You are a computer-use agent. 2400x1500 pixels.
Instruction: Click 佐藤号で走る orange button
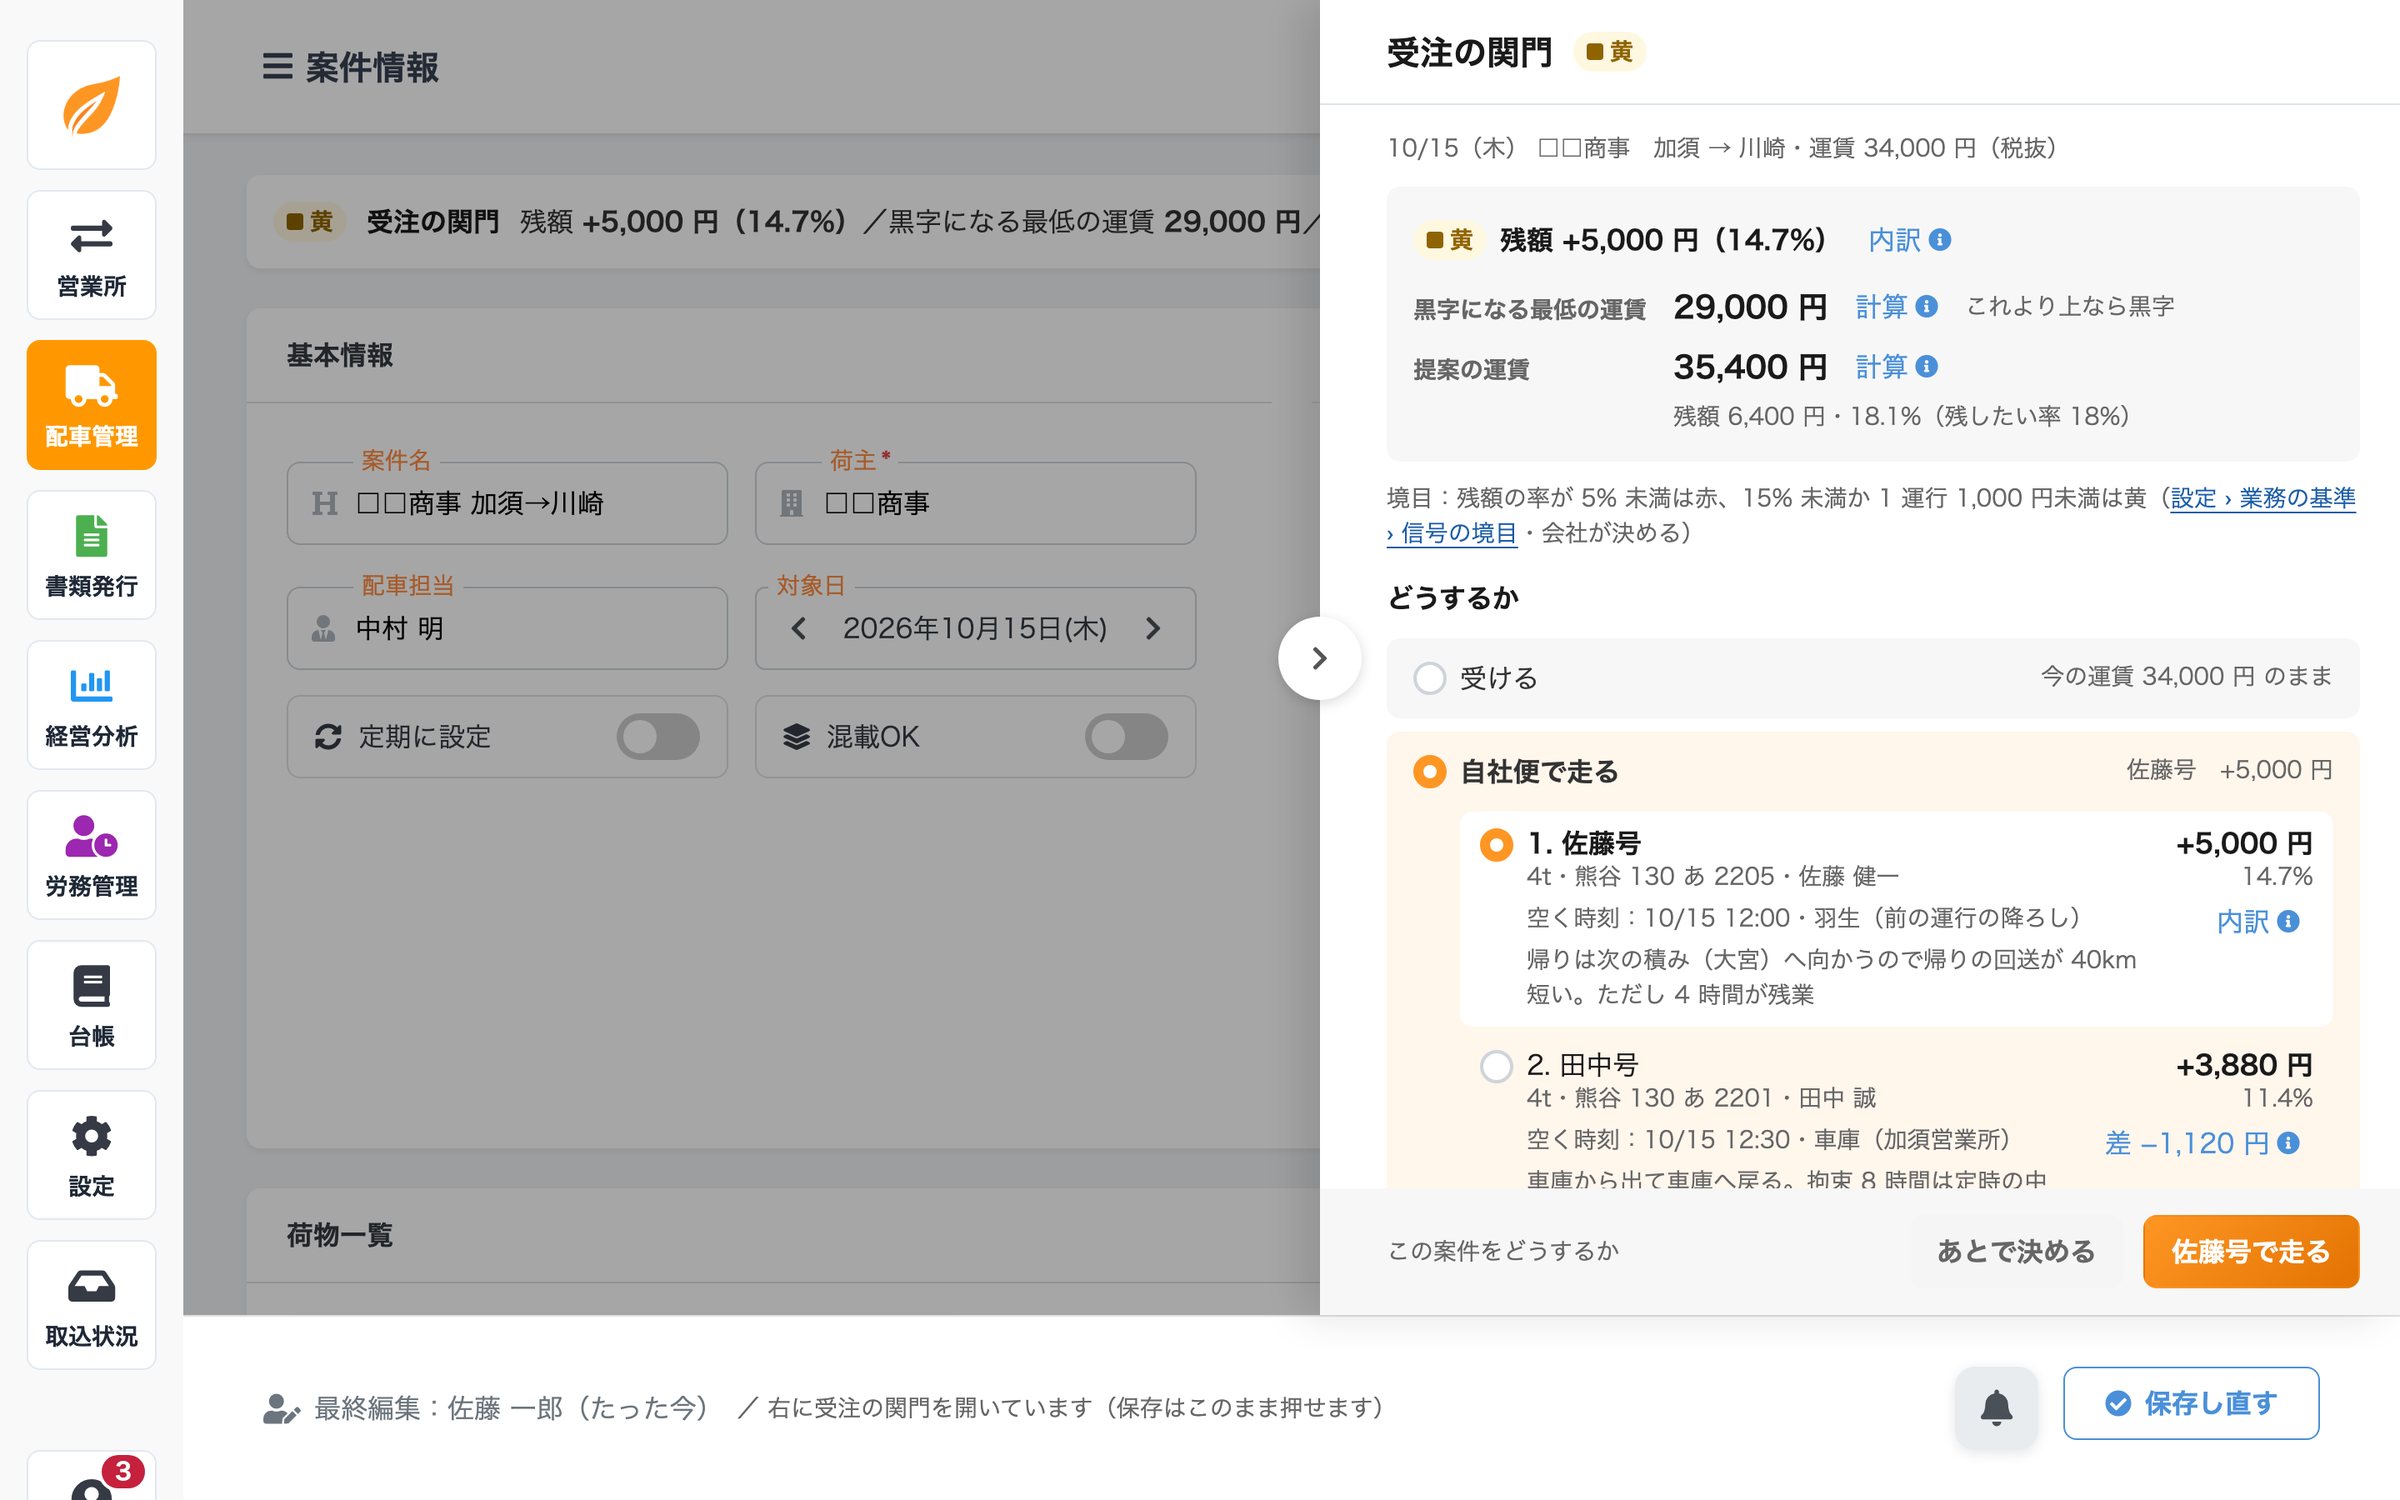[x=2251, y=1251]
